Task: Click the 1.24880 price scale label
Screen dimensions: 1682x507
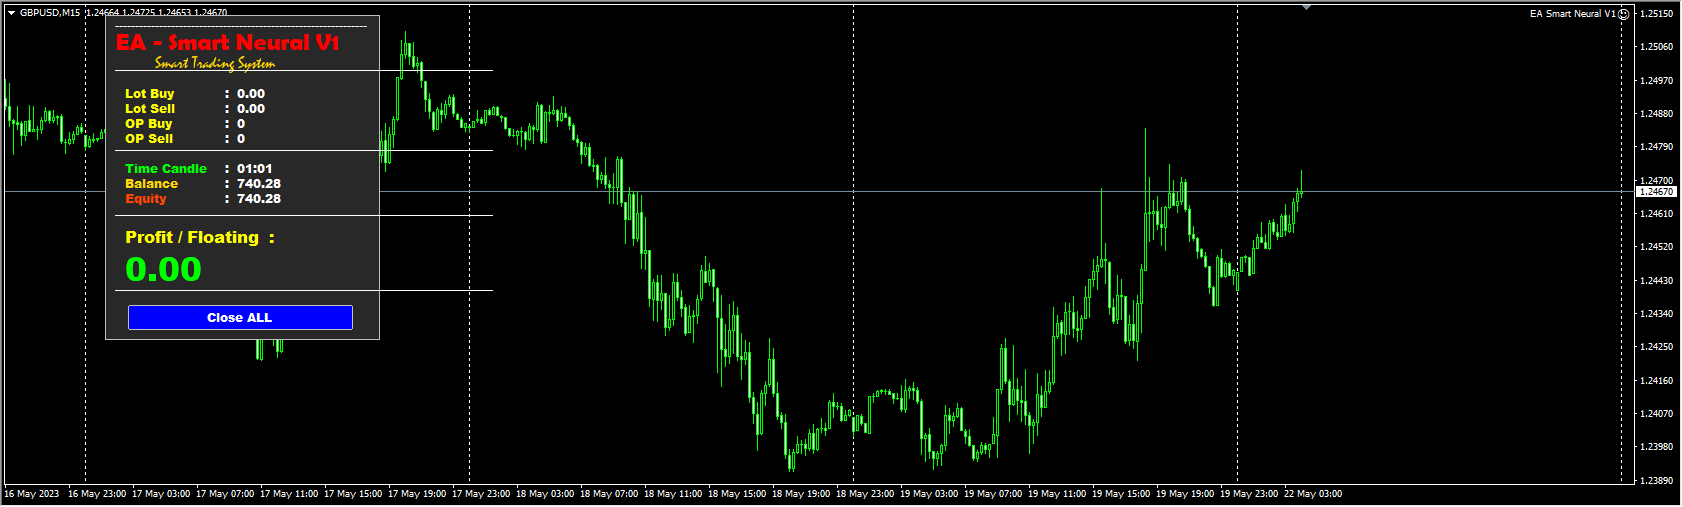Action: pos(1658,114)
